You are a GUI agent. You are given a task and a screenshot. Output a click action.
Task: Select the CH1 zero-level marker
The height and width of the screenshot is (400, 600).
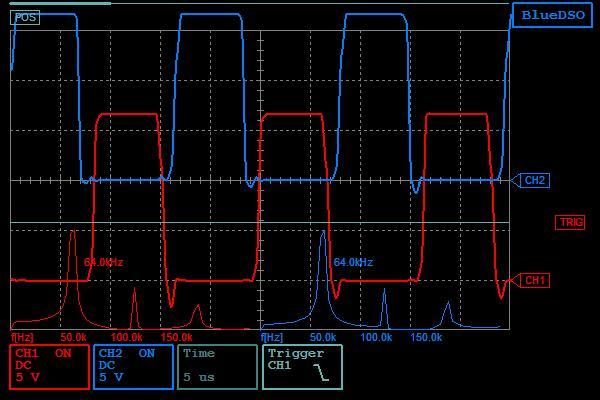click(531, 281)
